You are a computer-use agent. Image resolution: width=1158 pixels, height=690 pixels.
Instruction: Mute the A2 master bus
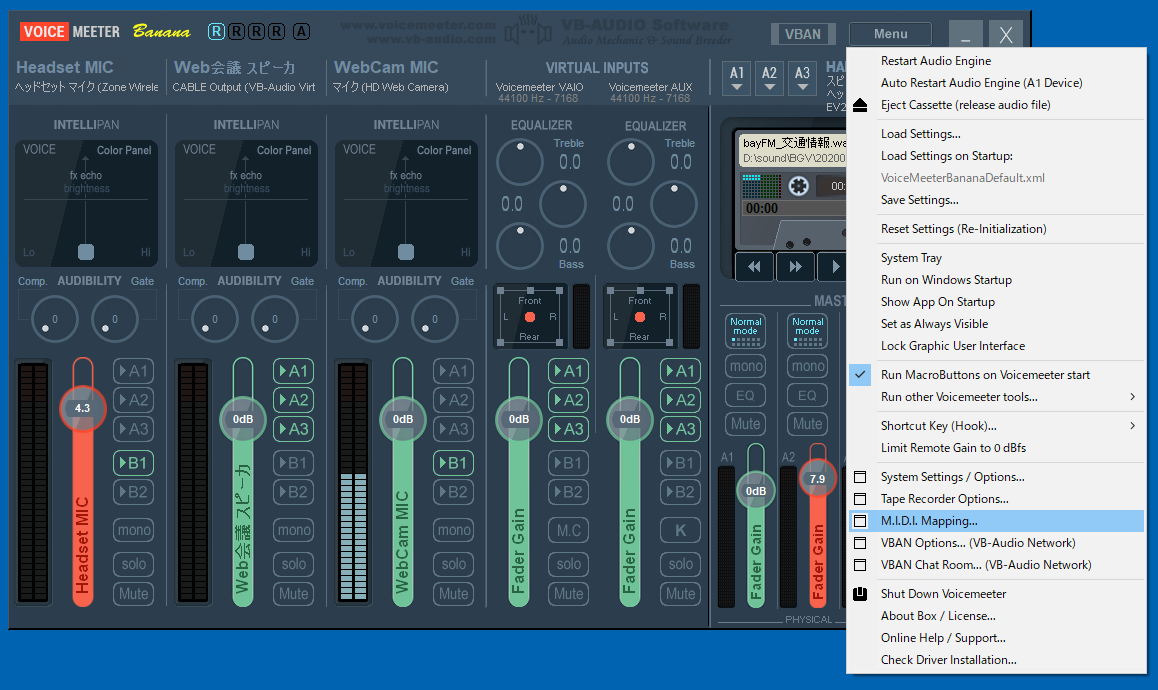[x=807, y=424]
